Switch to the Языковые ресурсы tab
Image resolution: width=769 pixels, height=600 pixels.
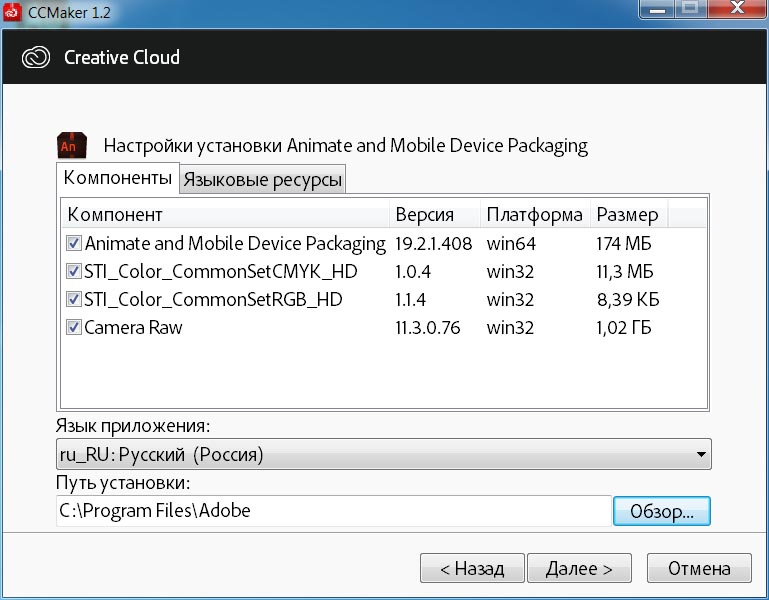point(262,180)
